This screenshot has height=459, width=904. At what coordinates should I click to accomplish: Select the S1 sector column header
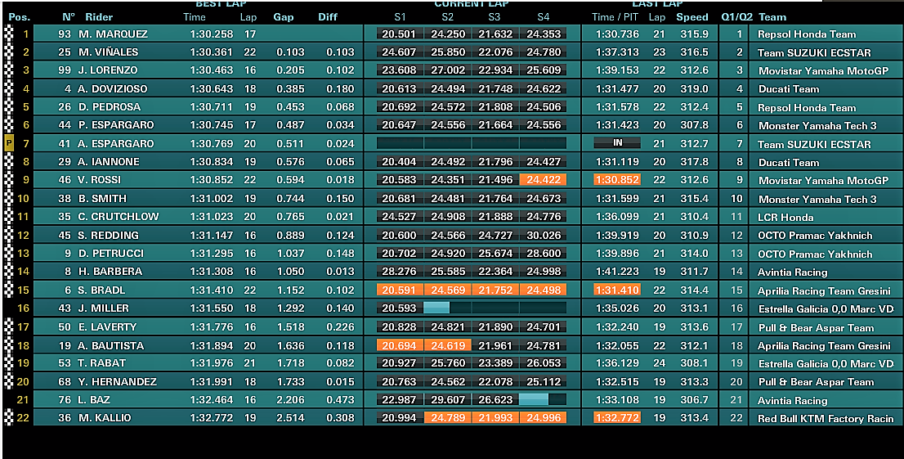coord(400,17)
